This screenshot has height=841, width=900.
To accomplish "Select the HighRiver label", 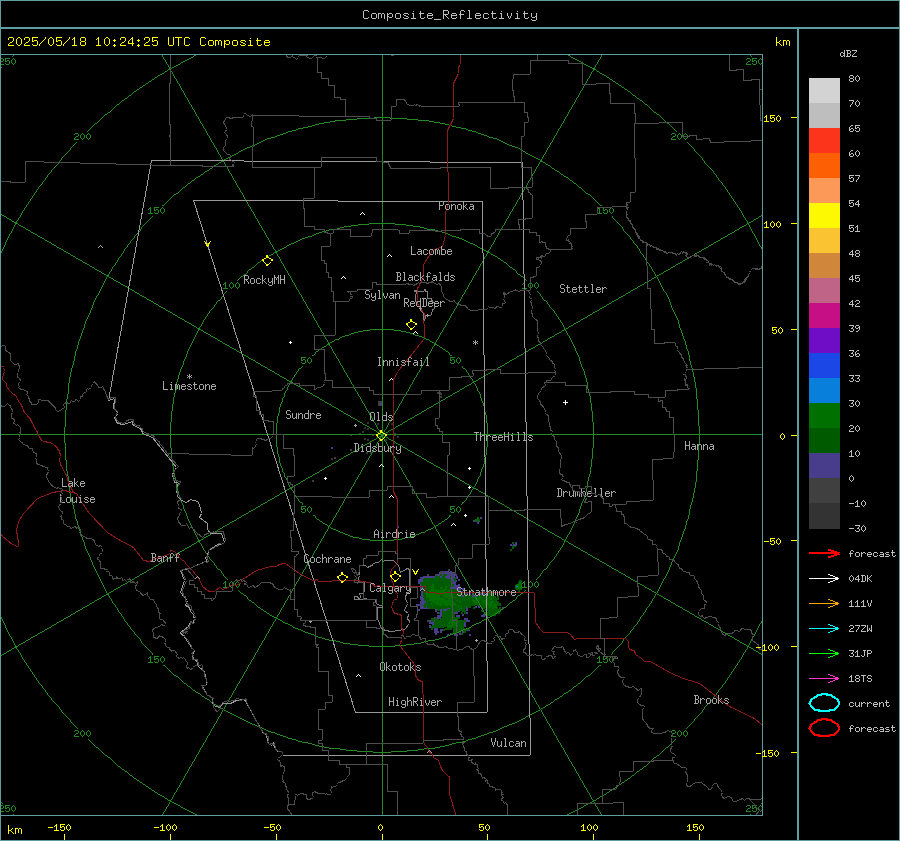I will [x=415, y=702].
